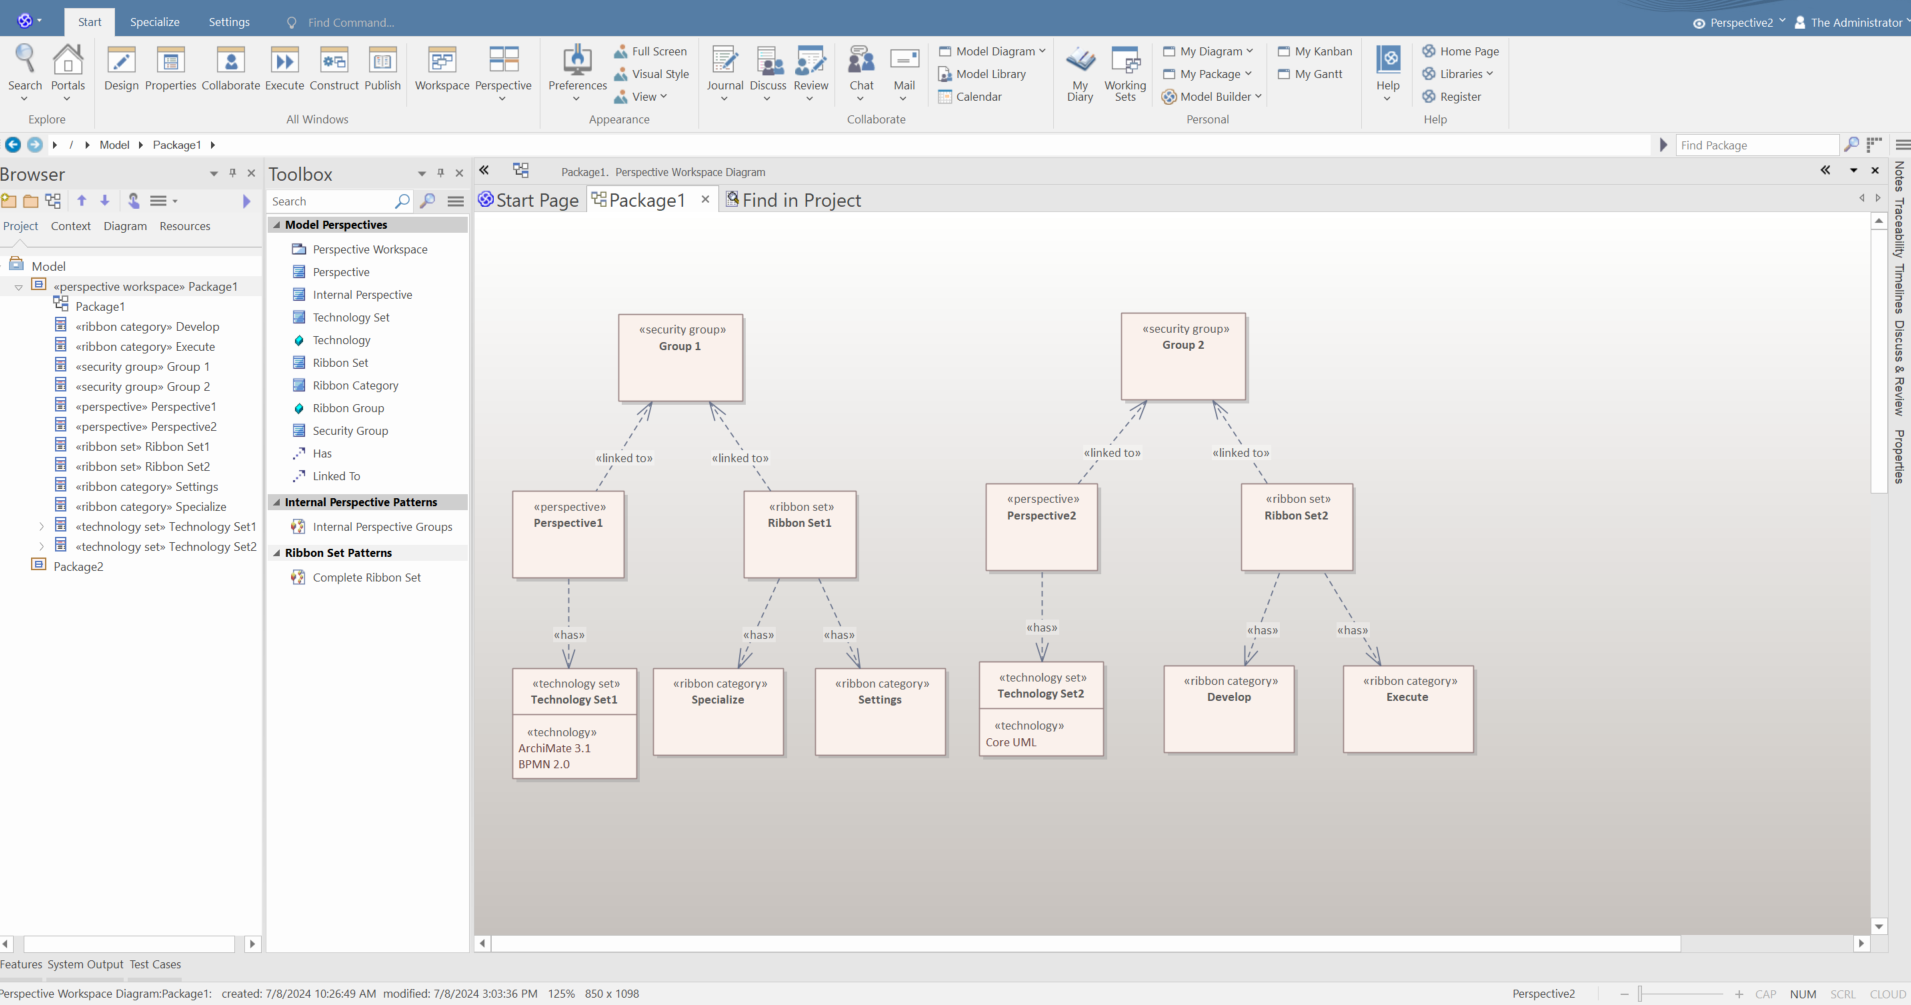This screenshot has height=1005, width=1911.
Task: Expand the Technology Set1 tree node
Action: (x=41, y=527)
